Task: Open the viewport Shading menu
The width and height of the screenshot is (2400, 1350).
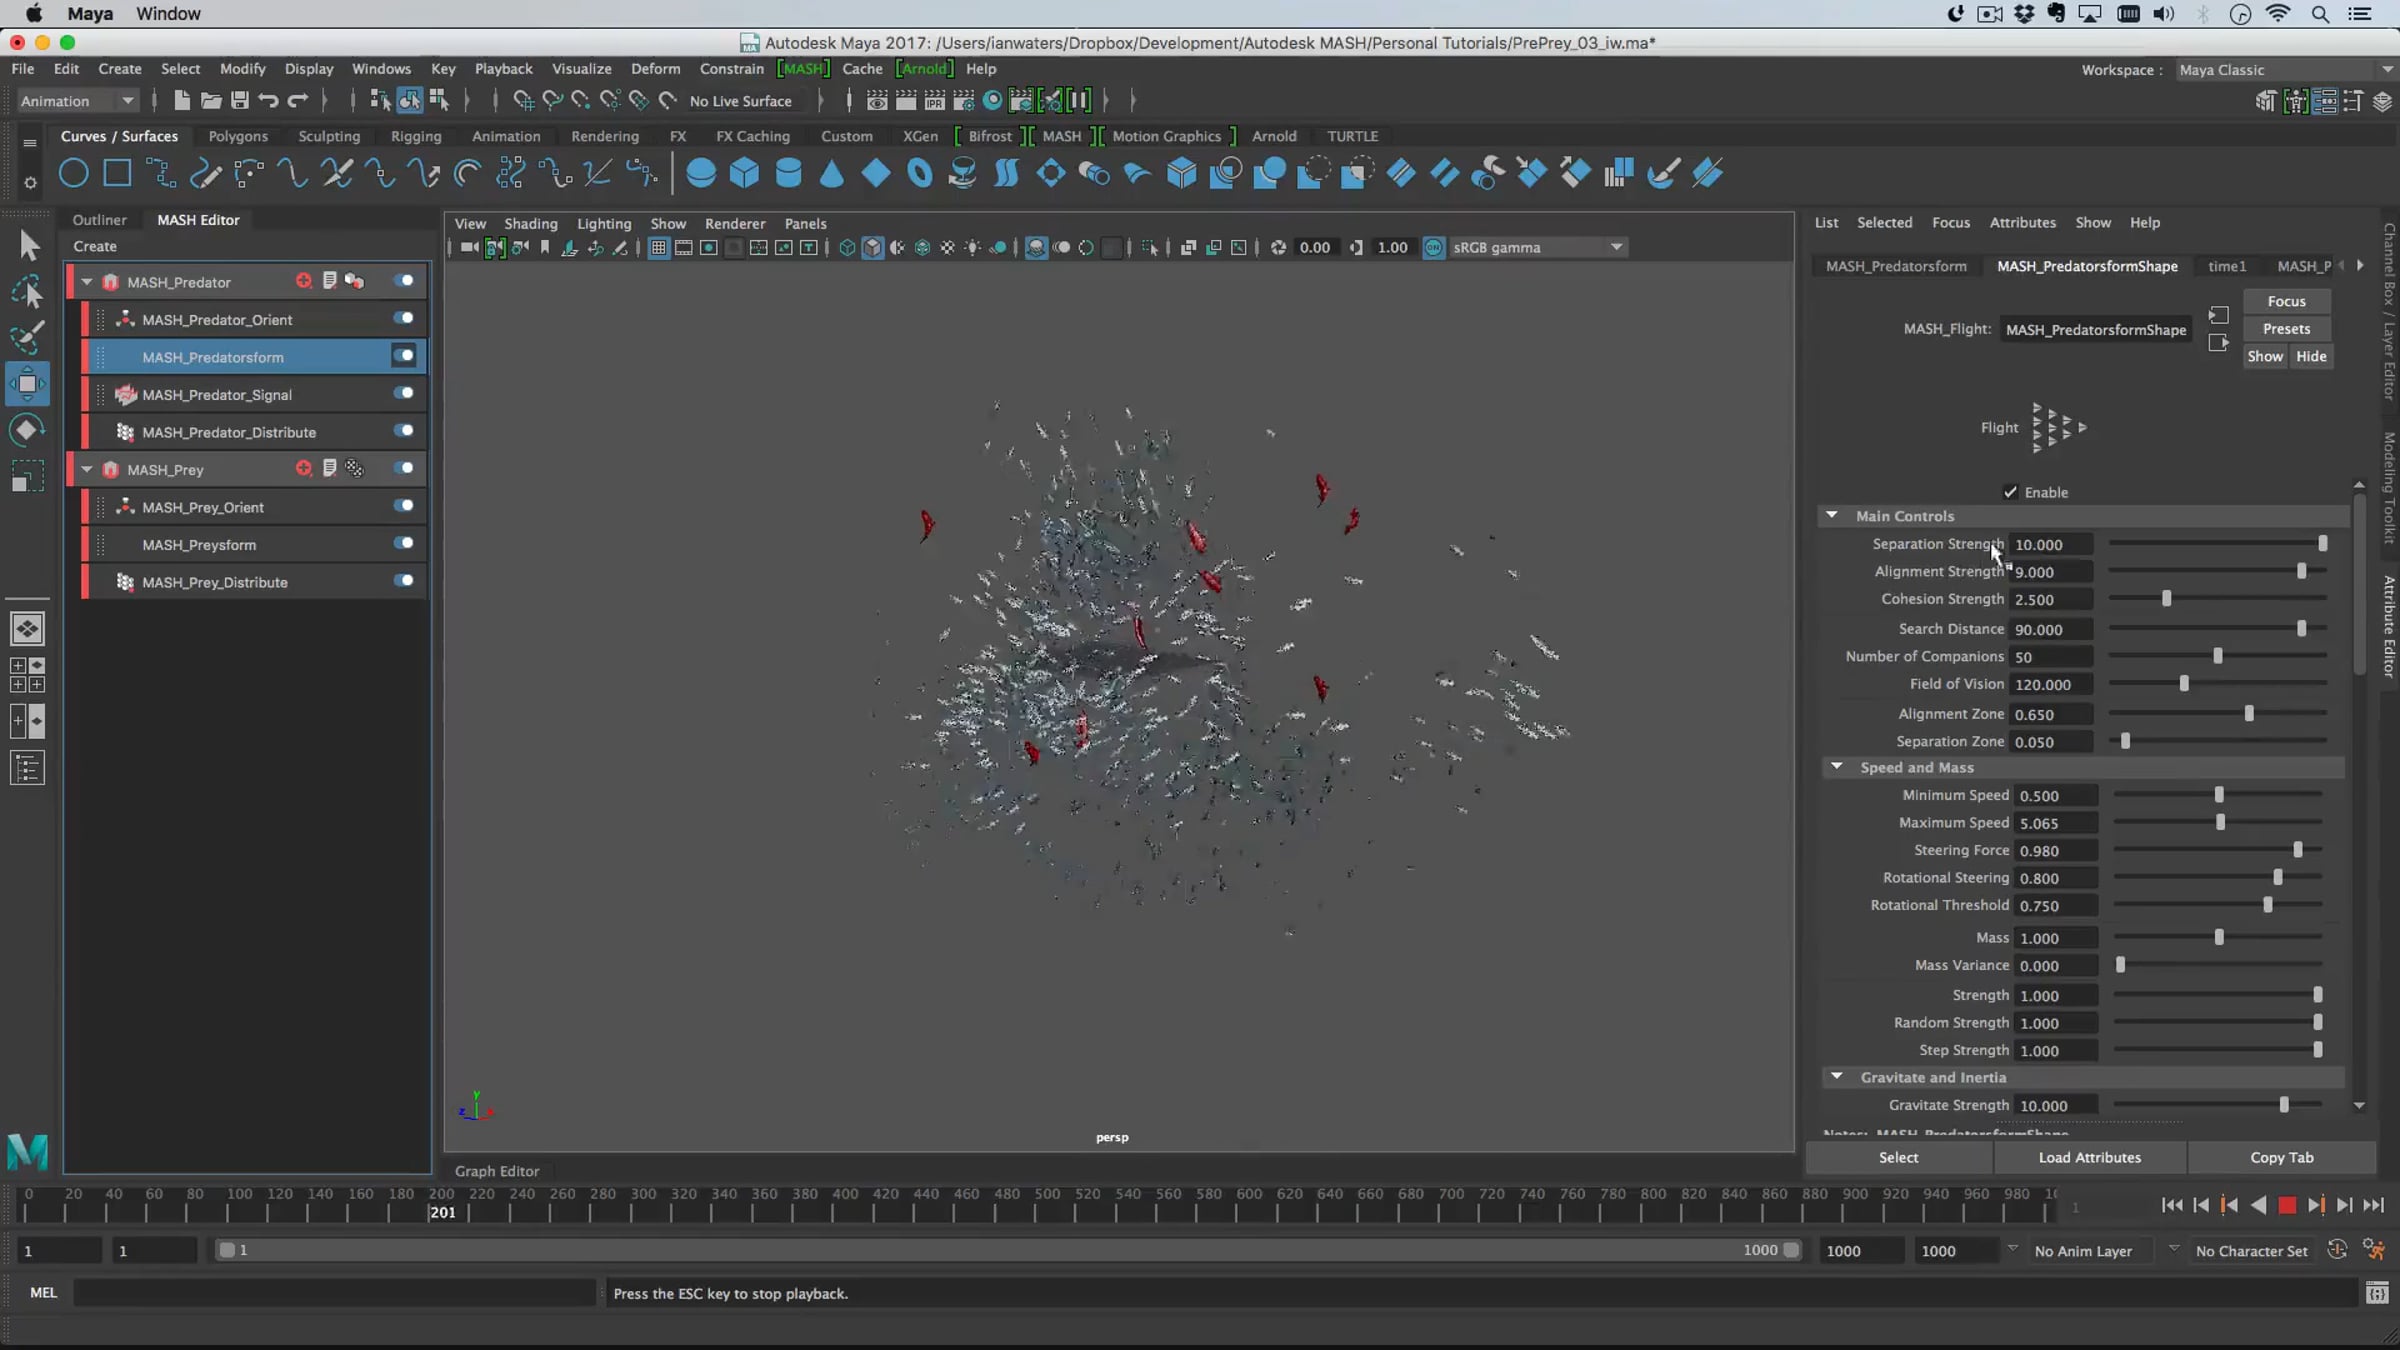Action: [x=531, y=224]
